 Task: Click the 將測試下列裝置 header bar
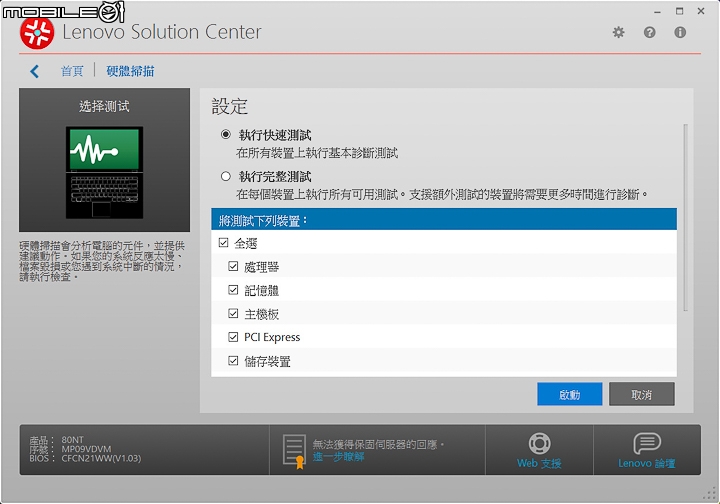pos(444,219)
